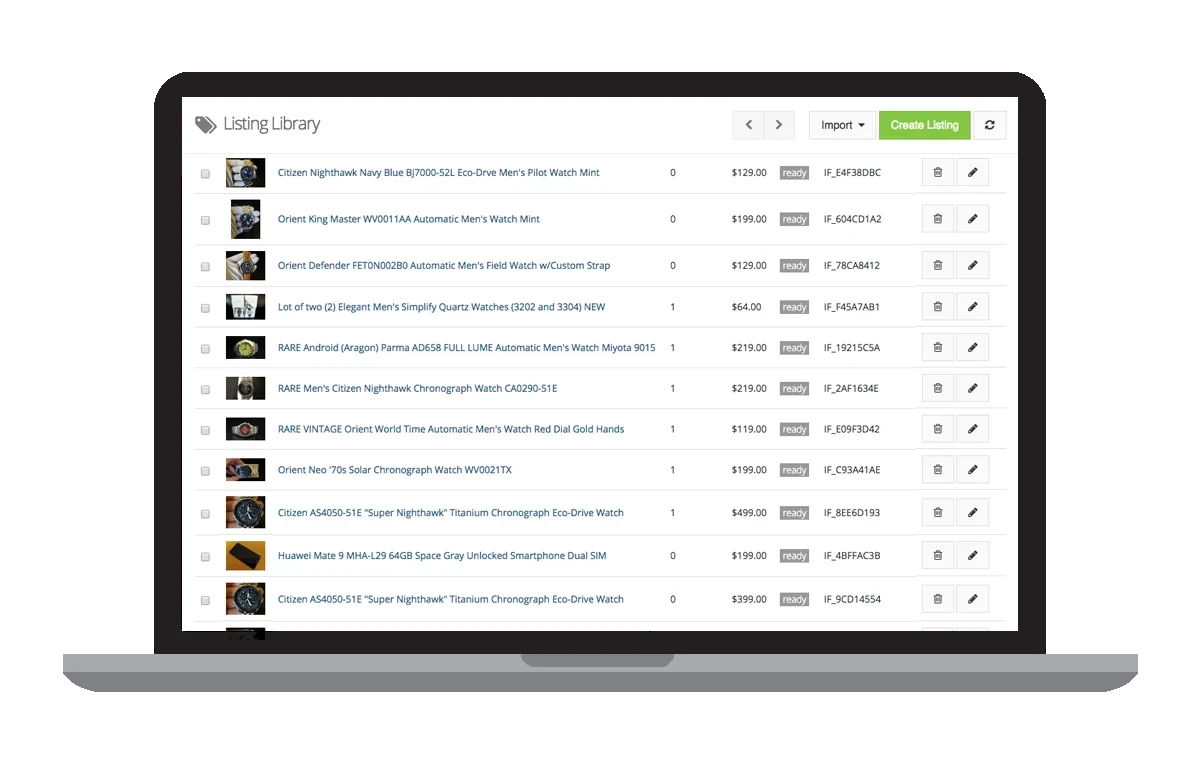Open RARE Android Parma AD658 listing link

pyautogui.click(x=467, y=348)
